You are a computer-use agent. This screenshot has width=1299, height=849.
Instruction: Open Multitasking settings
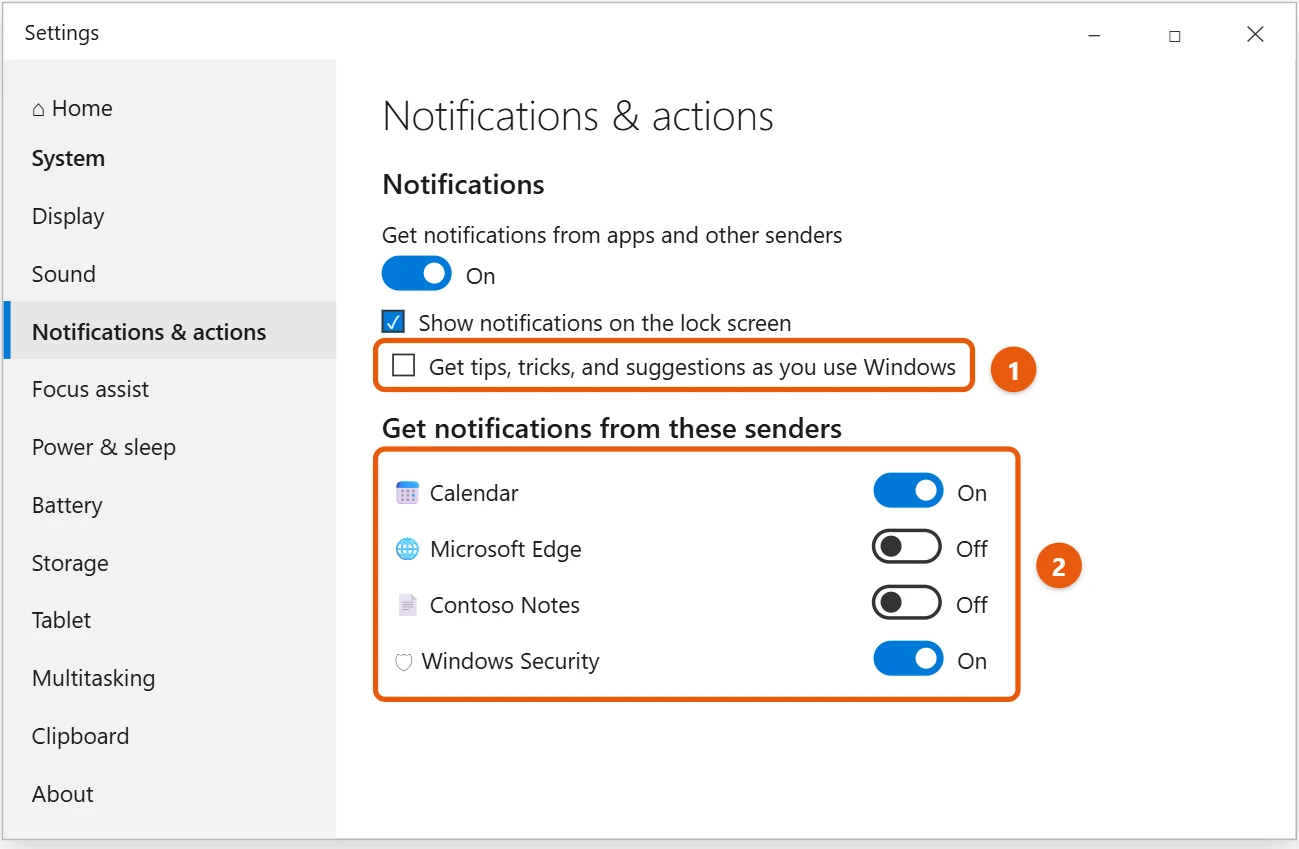94,678
